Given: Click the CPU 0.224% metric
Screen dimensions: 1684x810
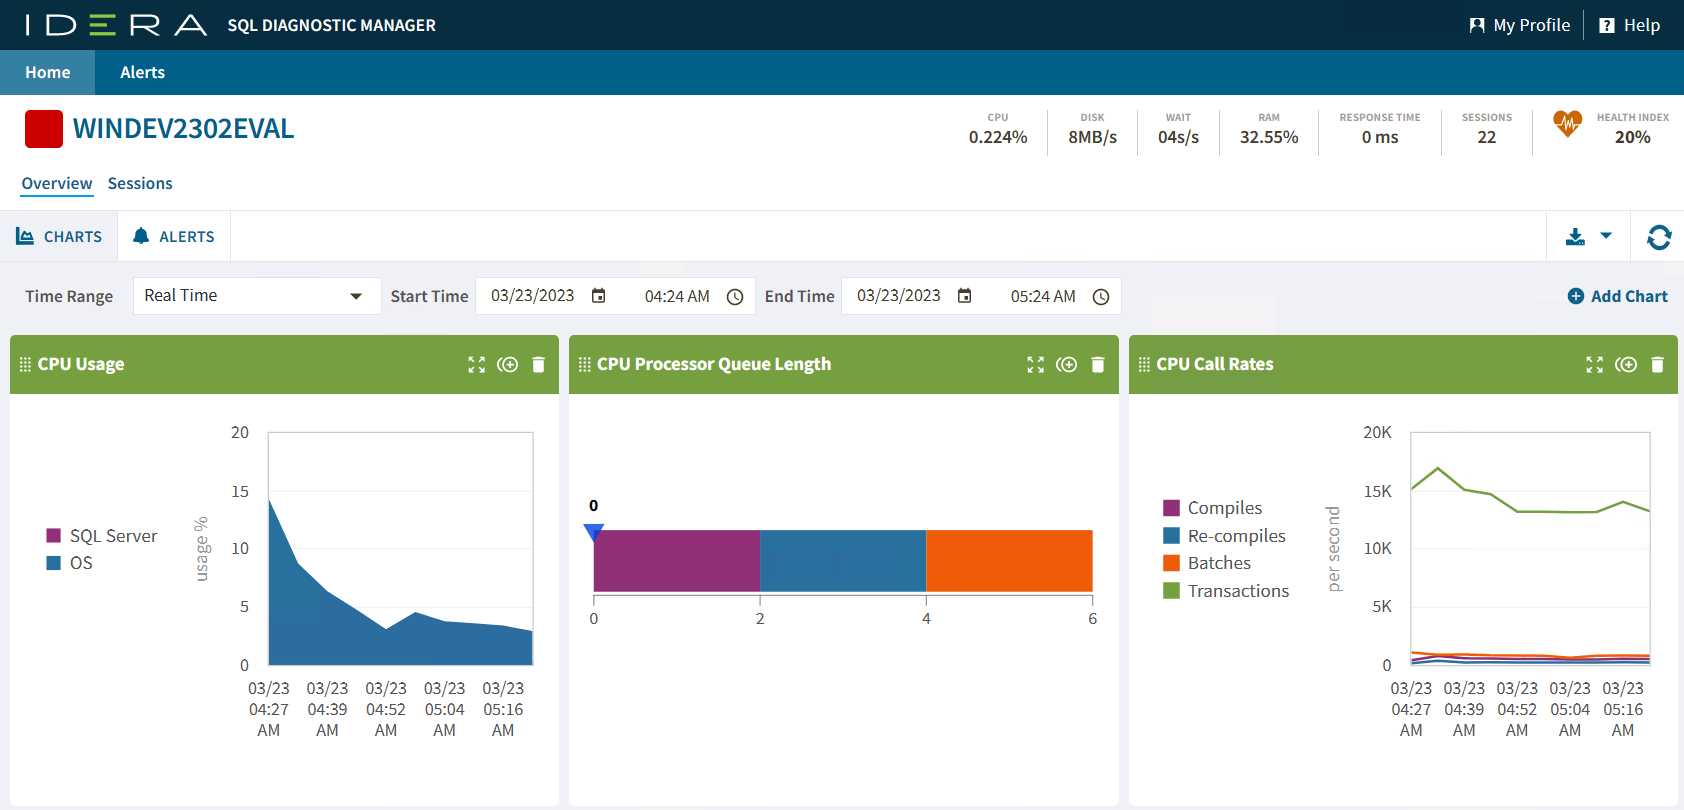Looking at the screenshot, I should pyautogui.click(x=998, y=130).
